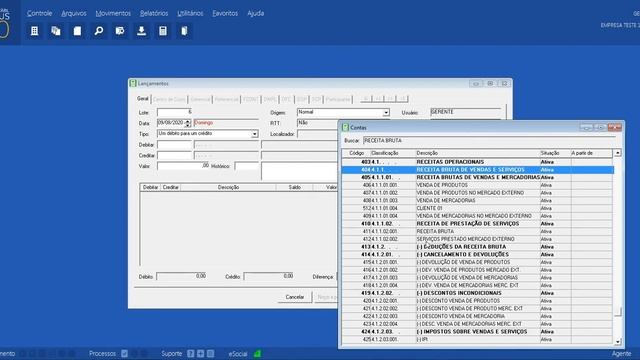Click the third Suporte icon
640x360 pixels.
tap(210, 353)
